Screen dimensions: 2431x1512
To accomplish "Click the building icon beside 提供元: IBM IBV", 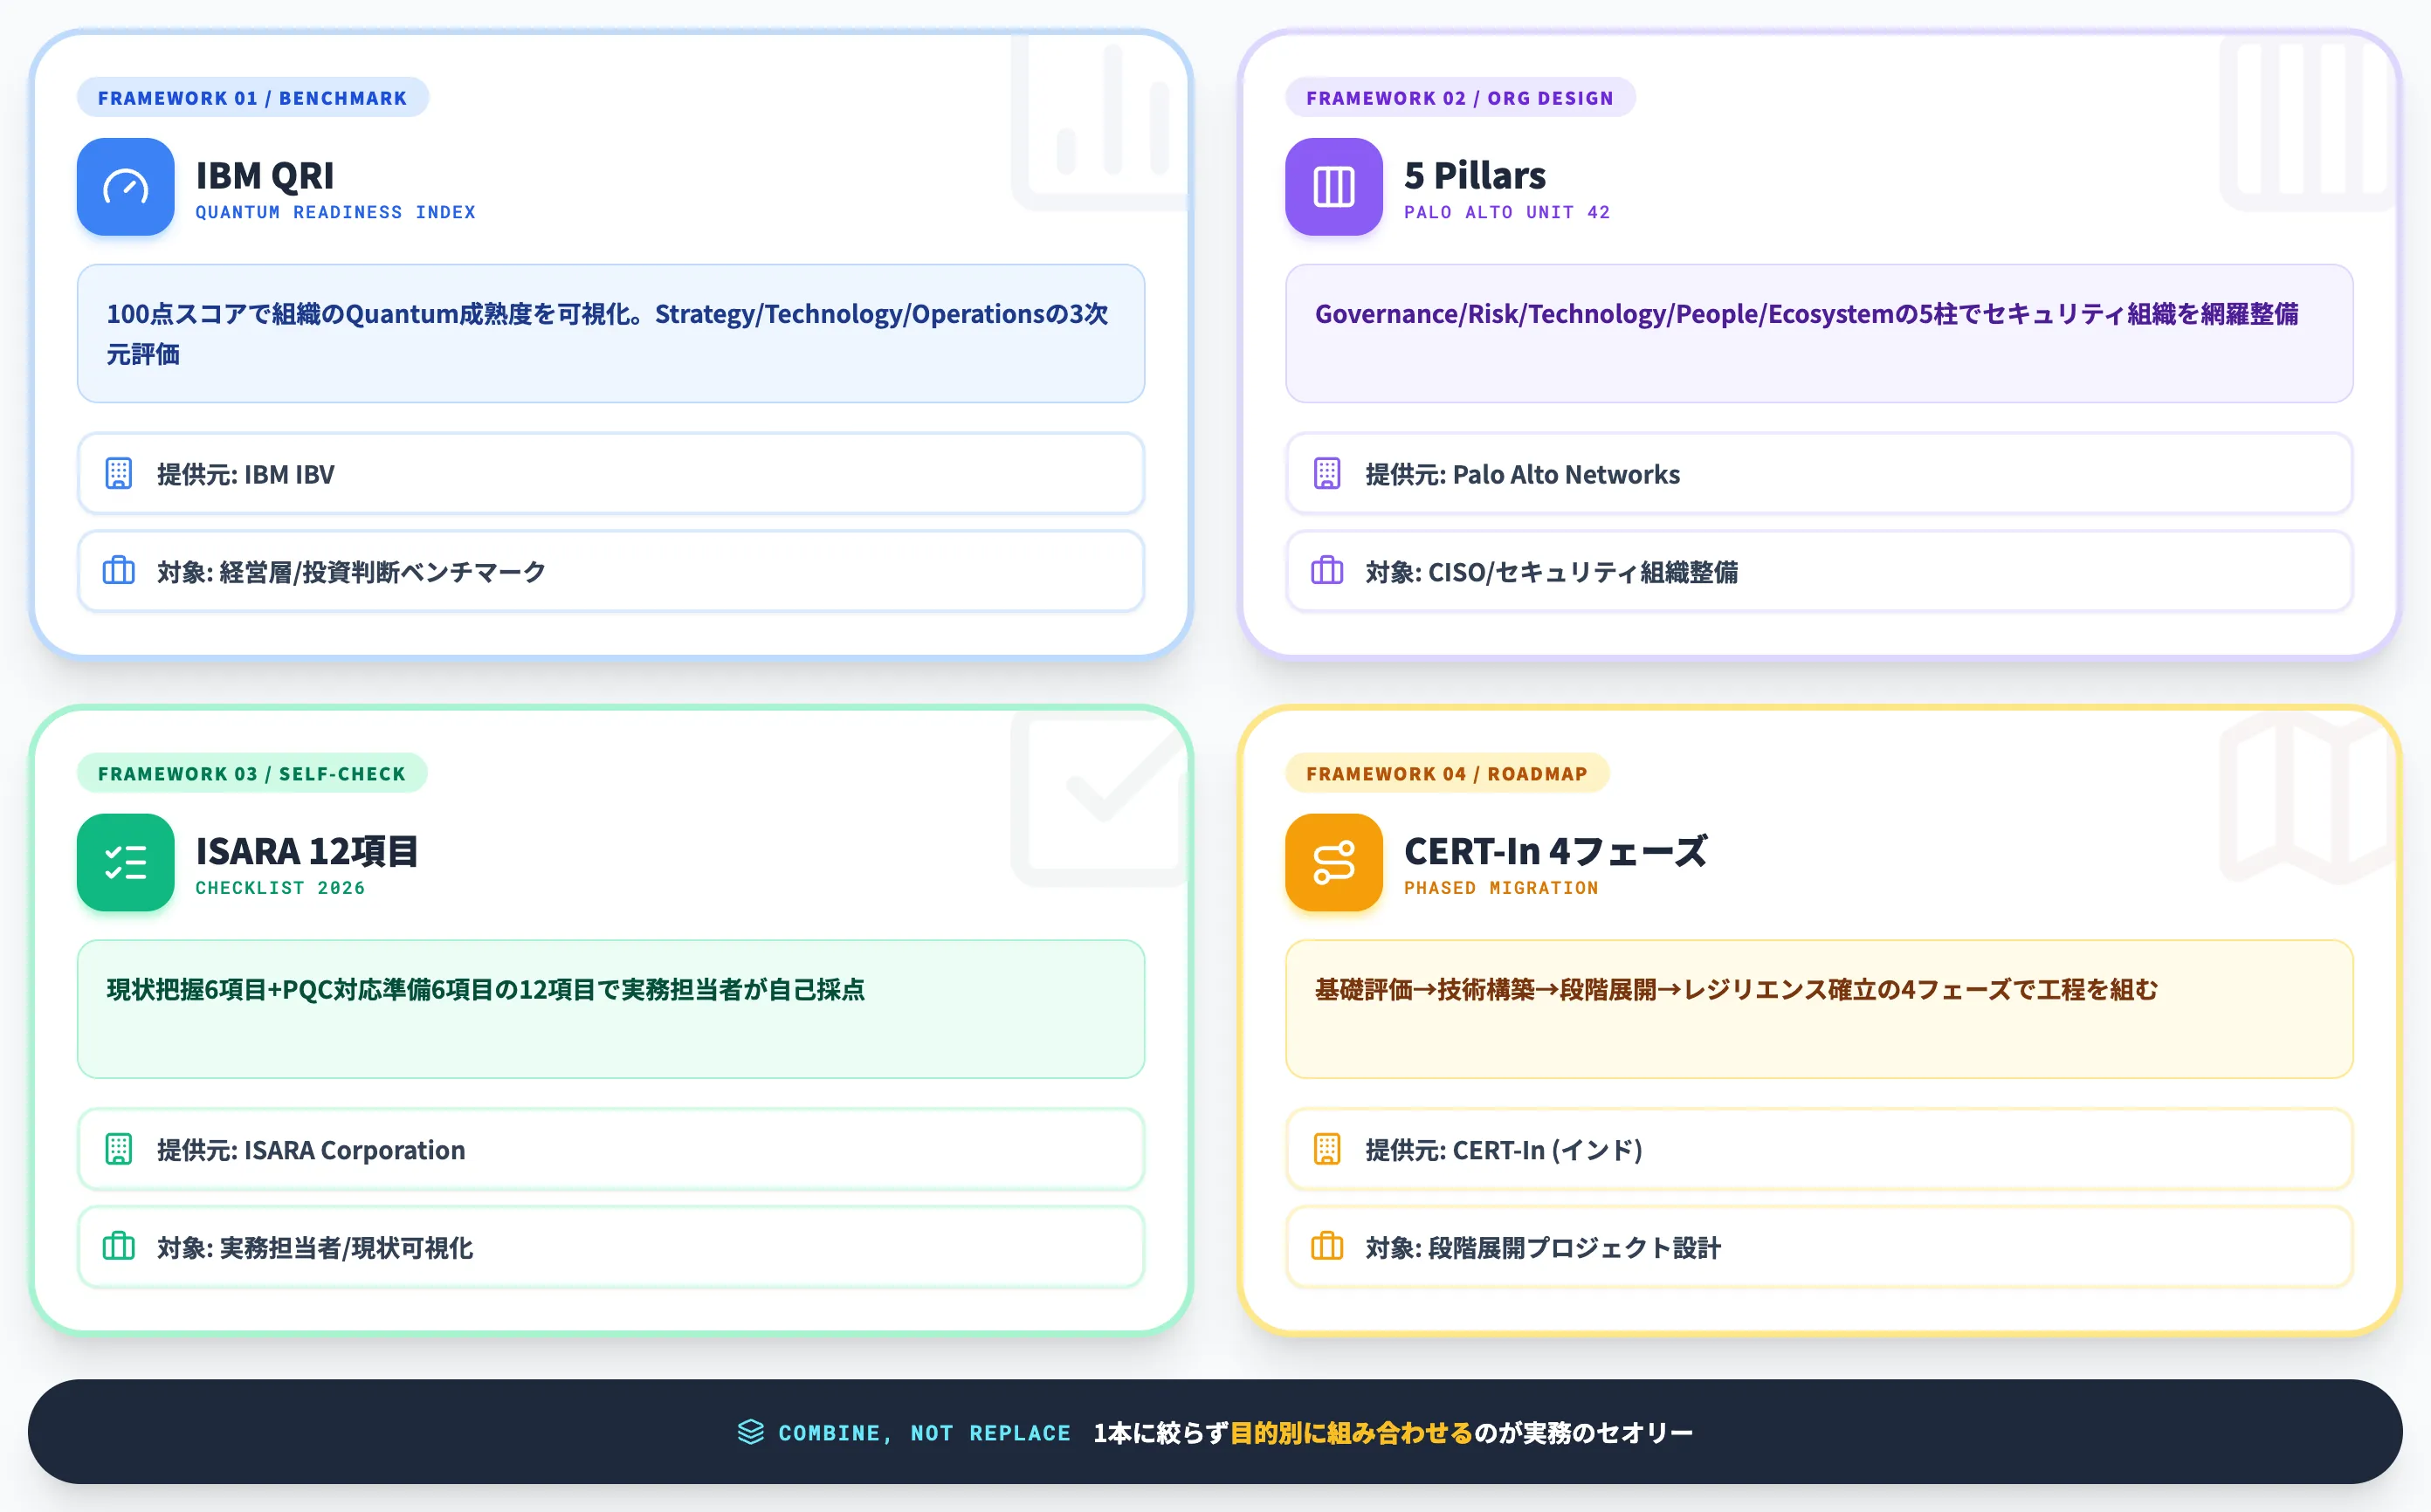I will [119, 473].
